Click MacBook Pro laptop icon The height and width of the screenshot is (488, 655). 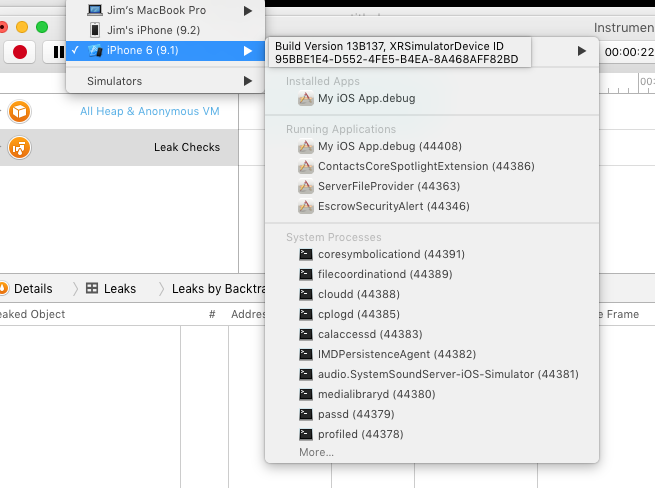click(95, 10)
